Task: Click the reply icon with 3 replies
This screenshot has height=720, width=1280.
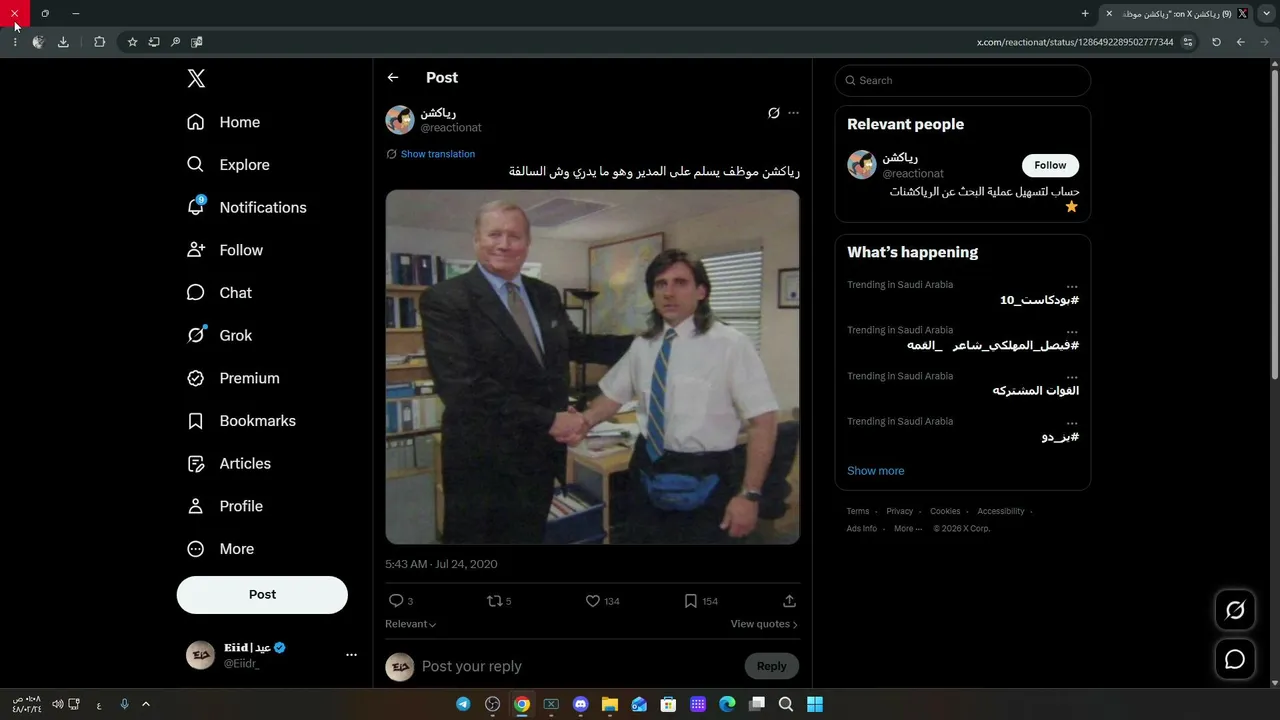Action: tap(396, 601)
